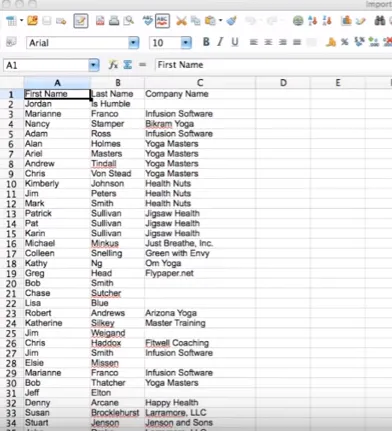
Task: Apply Currency number format icon
Action: (x=331, y=42)
